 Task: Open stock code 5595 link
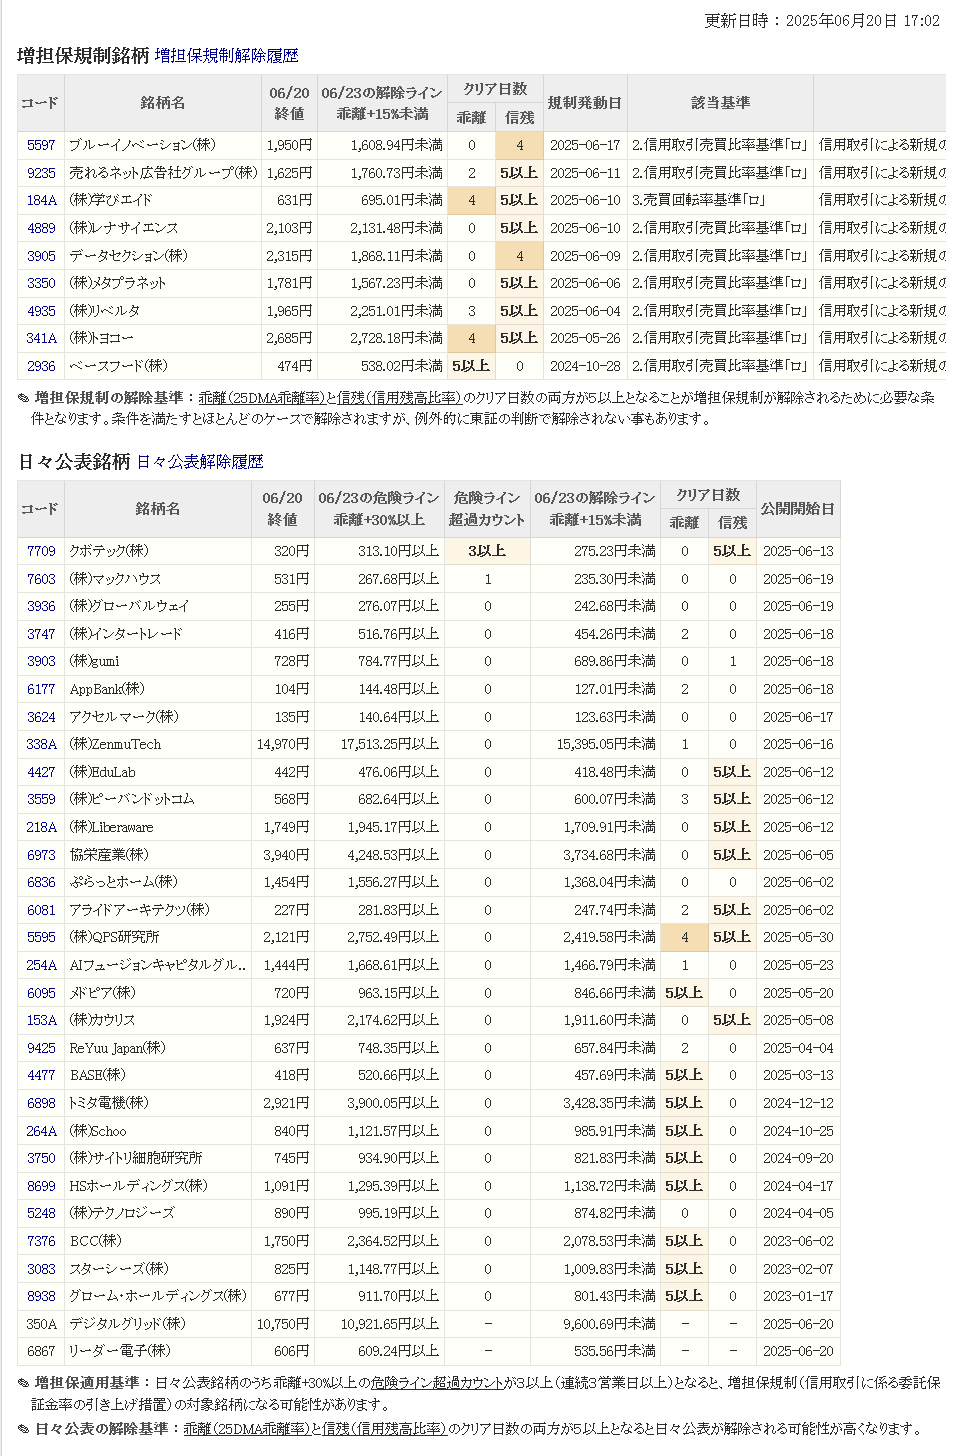tap(41, 937)
